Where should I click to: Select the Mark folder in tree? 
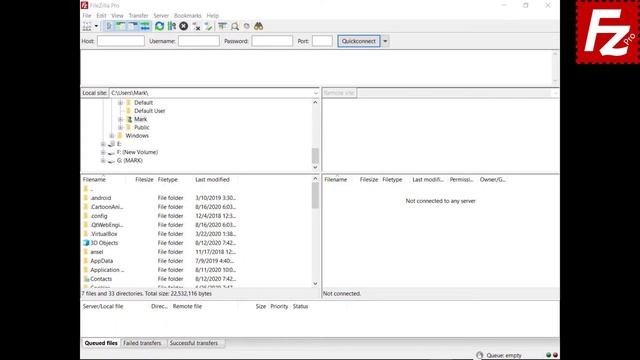(x=140, y=119)
